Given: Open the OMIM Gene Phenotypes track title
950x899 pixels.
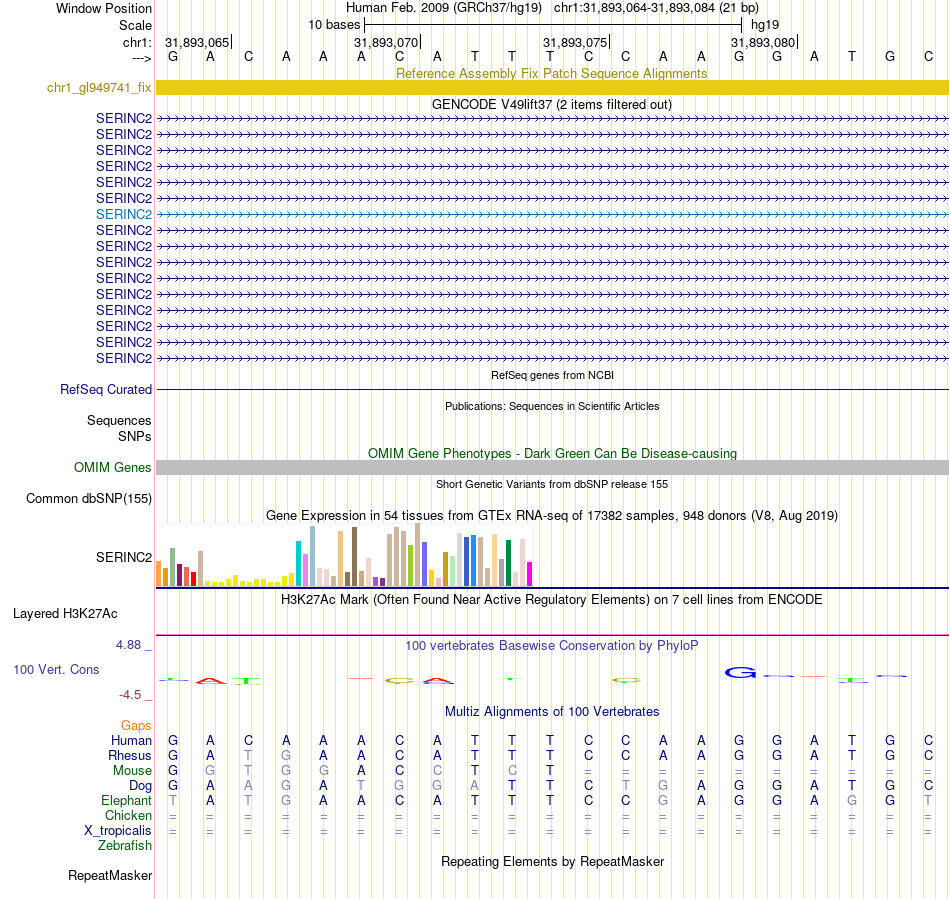Looking at the screenshot, I should click(x=552, y=453).
